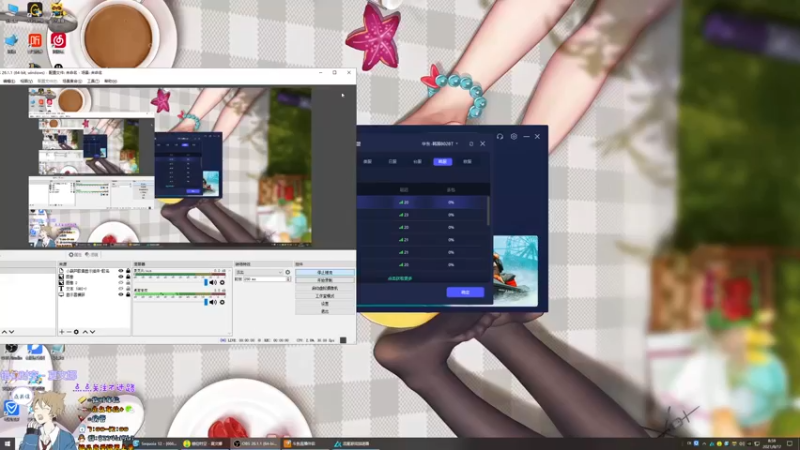The width and height of the screenshot is (800, 450).
Task: Show the hidden 文本 (GDI+) source
Action: [121, 289]
